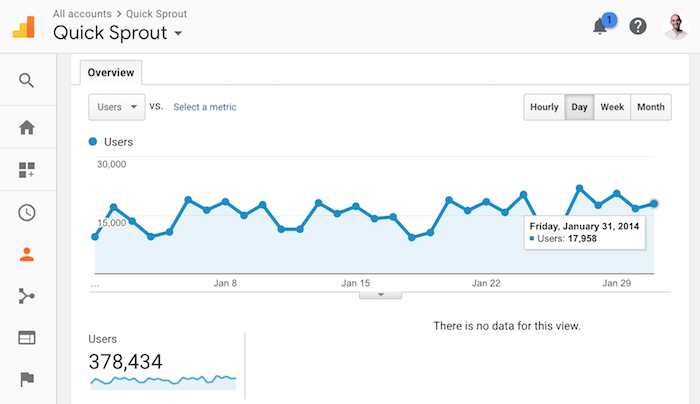Select the Day granularity button
Image resolution: width=700 pixels, height=404 pixels.
click(x=579, y=107)
